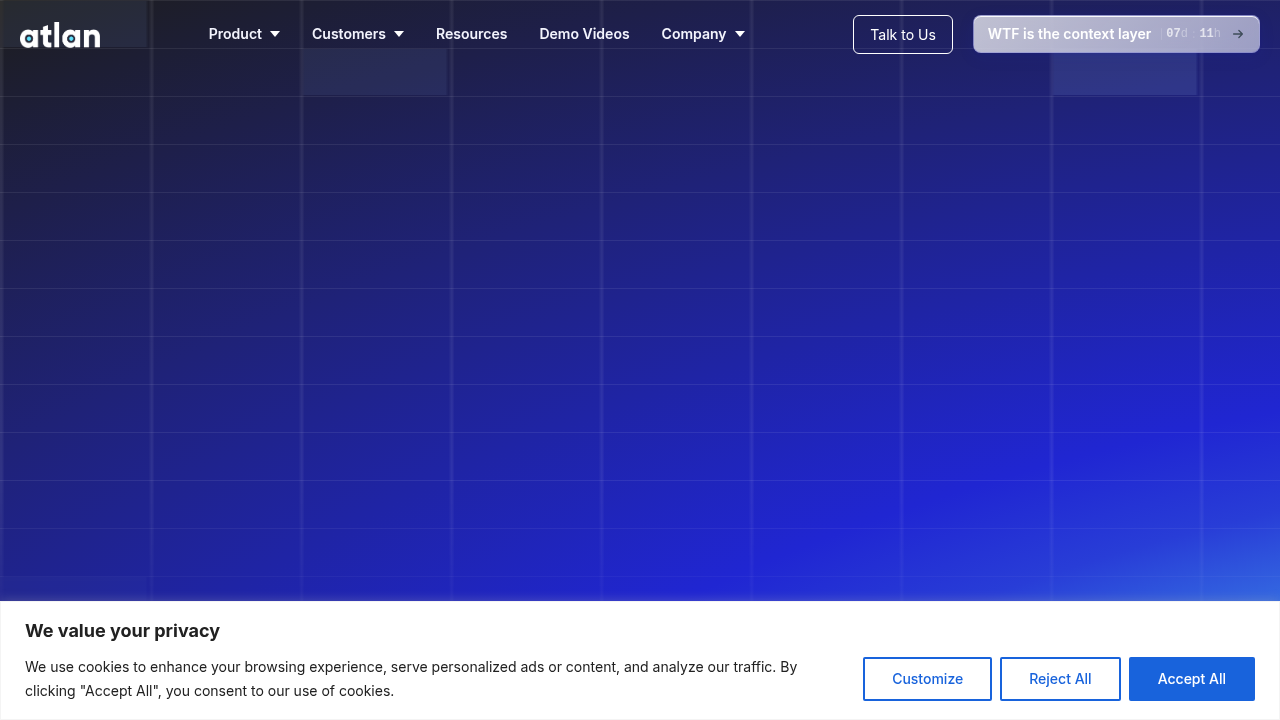This screenshot has width=1280, height=720.
Task: Go to Resources page
Action: (471, 34)
